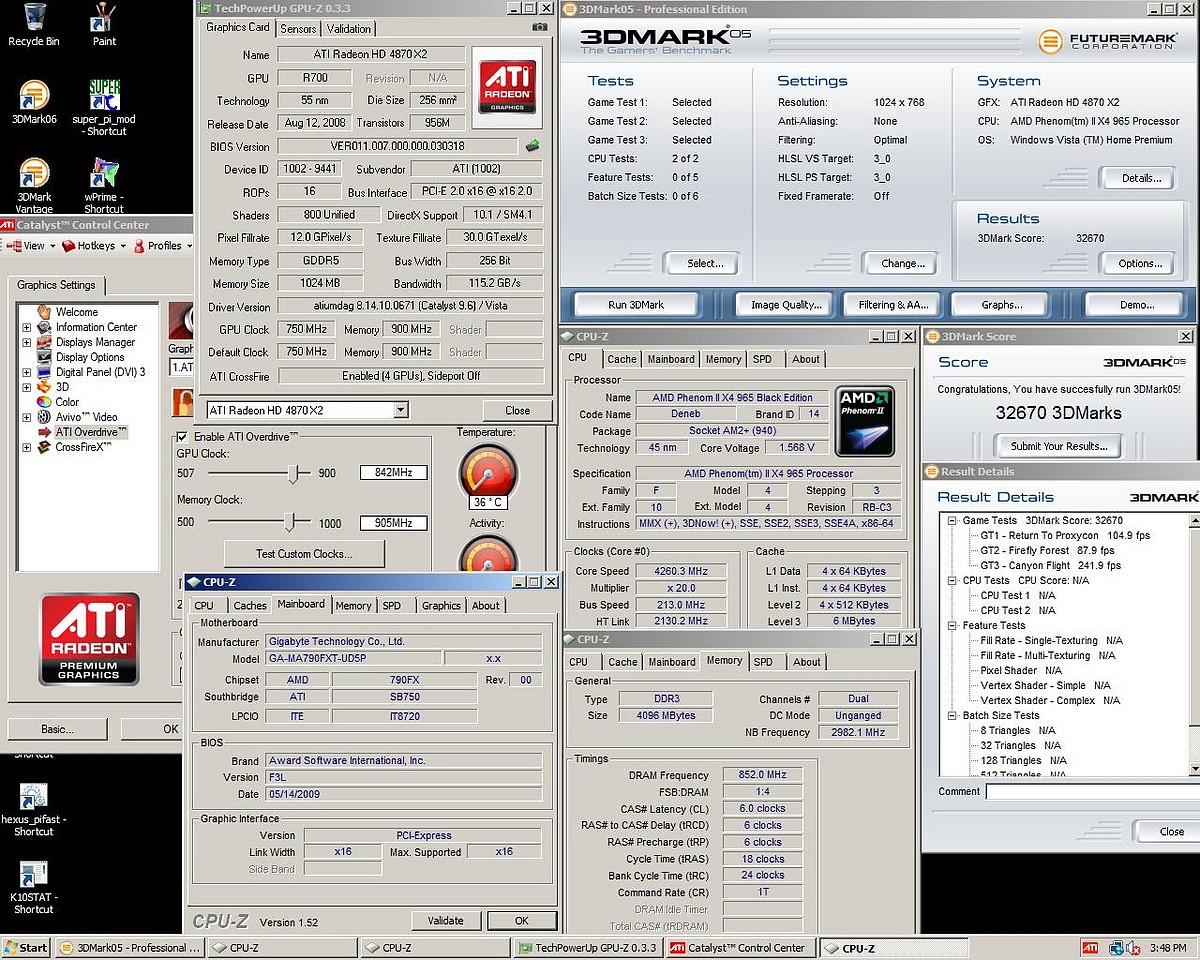Click the Memory Clock slider in Overdrive
Viewport: 1200px width, 960px height.
[289, 521]
